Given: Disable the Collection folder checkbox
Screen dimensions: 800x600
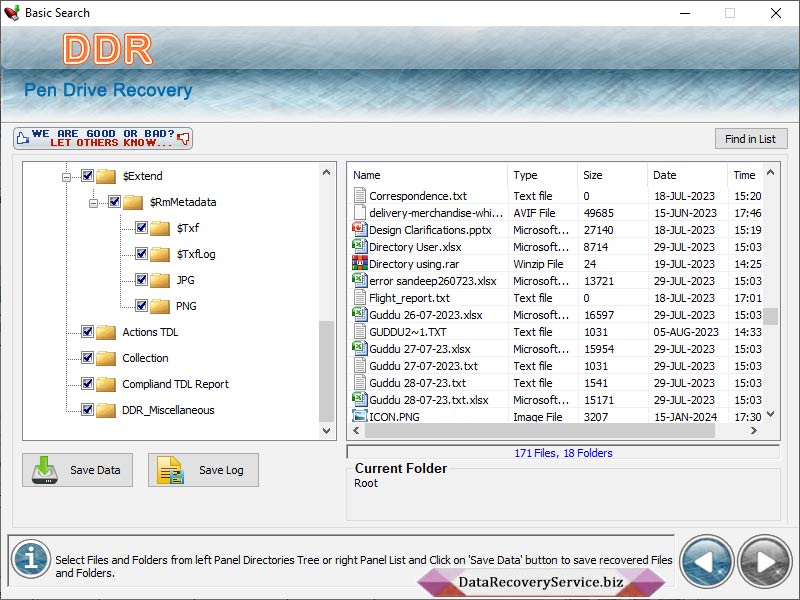Looking at the screenshot, I should pos(89,358).
